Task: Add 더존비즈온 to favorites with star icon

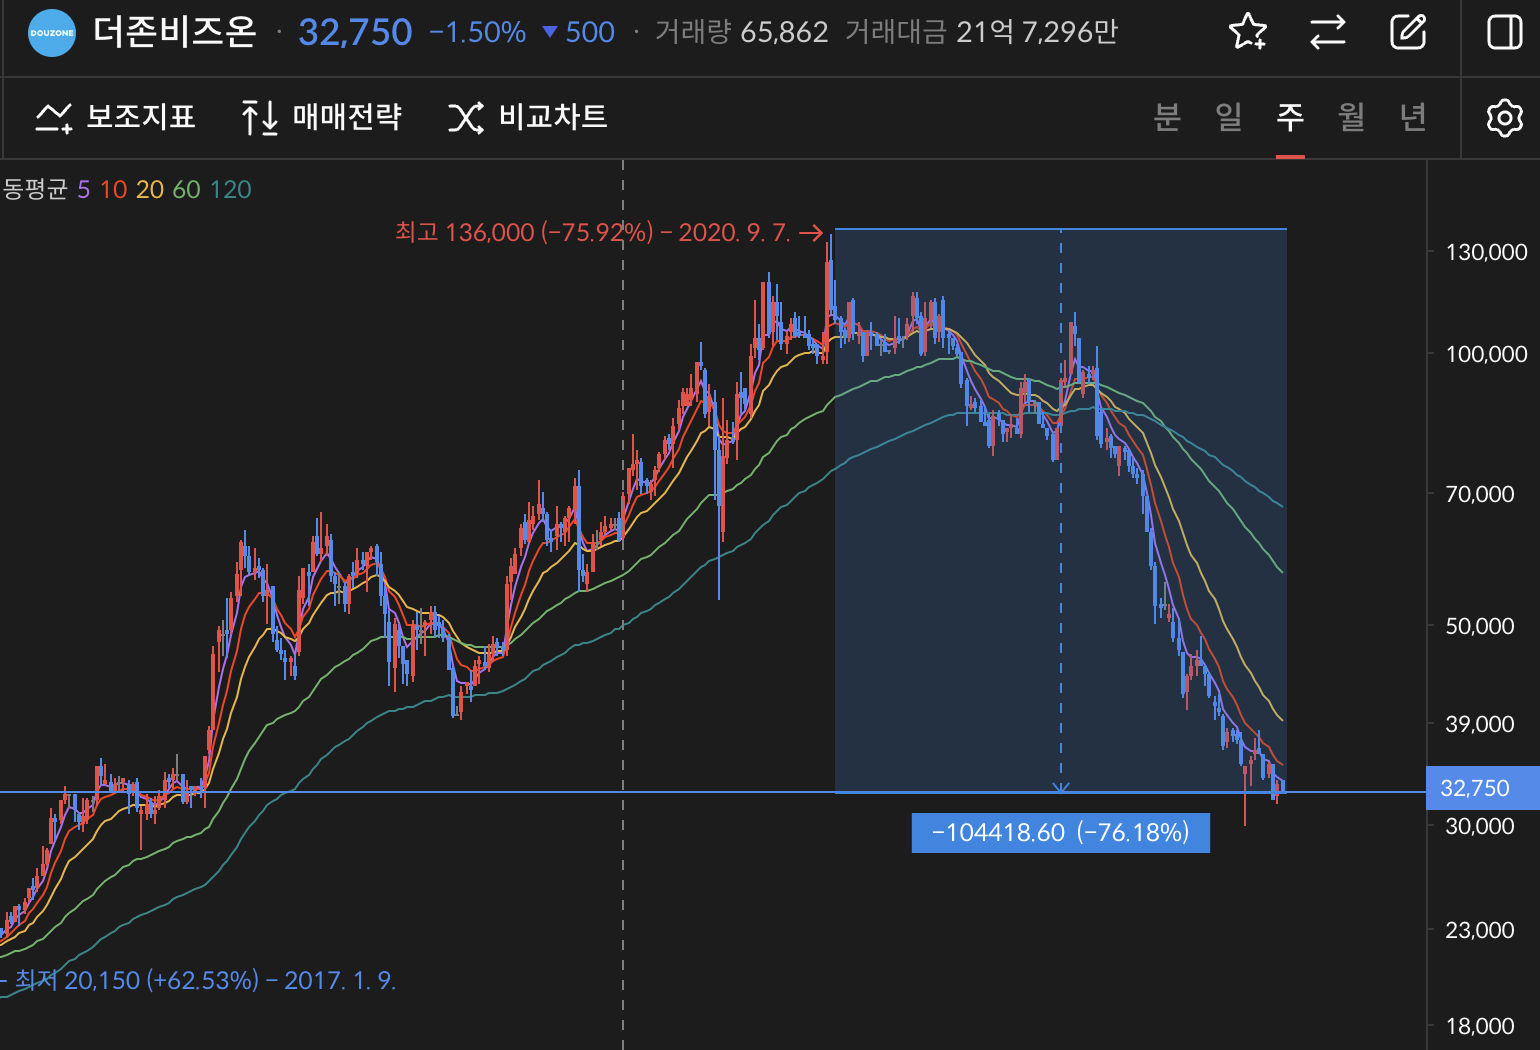Action: tap(1248, 32)
